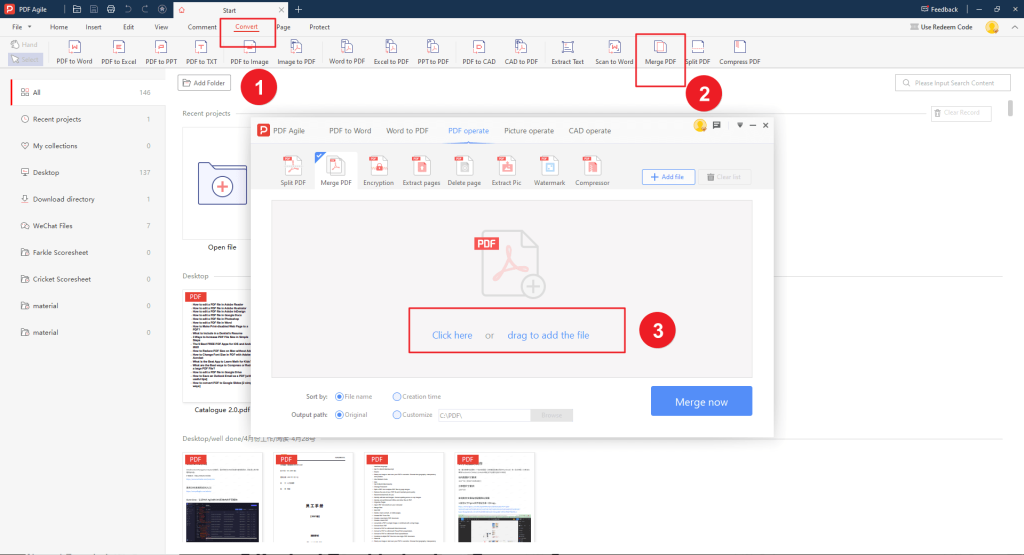
Task: Open the PDF to PPT converter
Action: click(161, 52)
